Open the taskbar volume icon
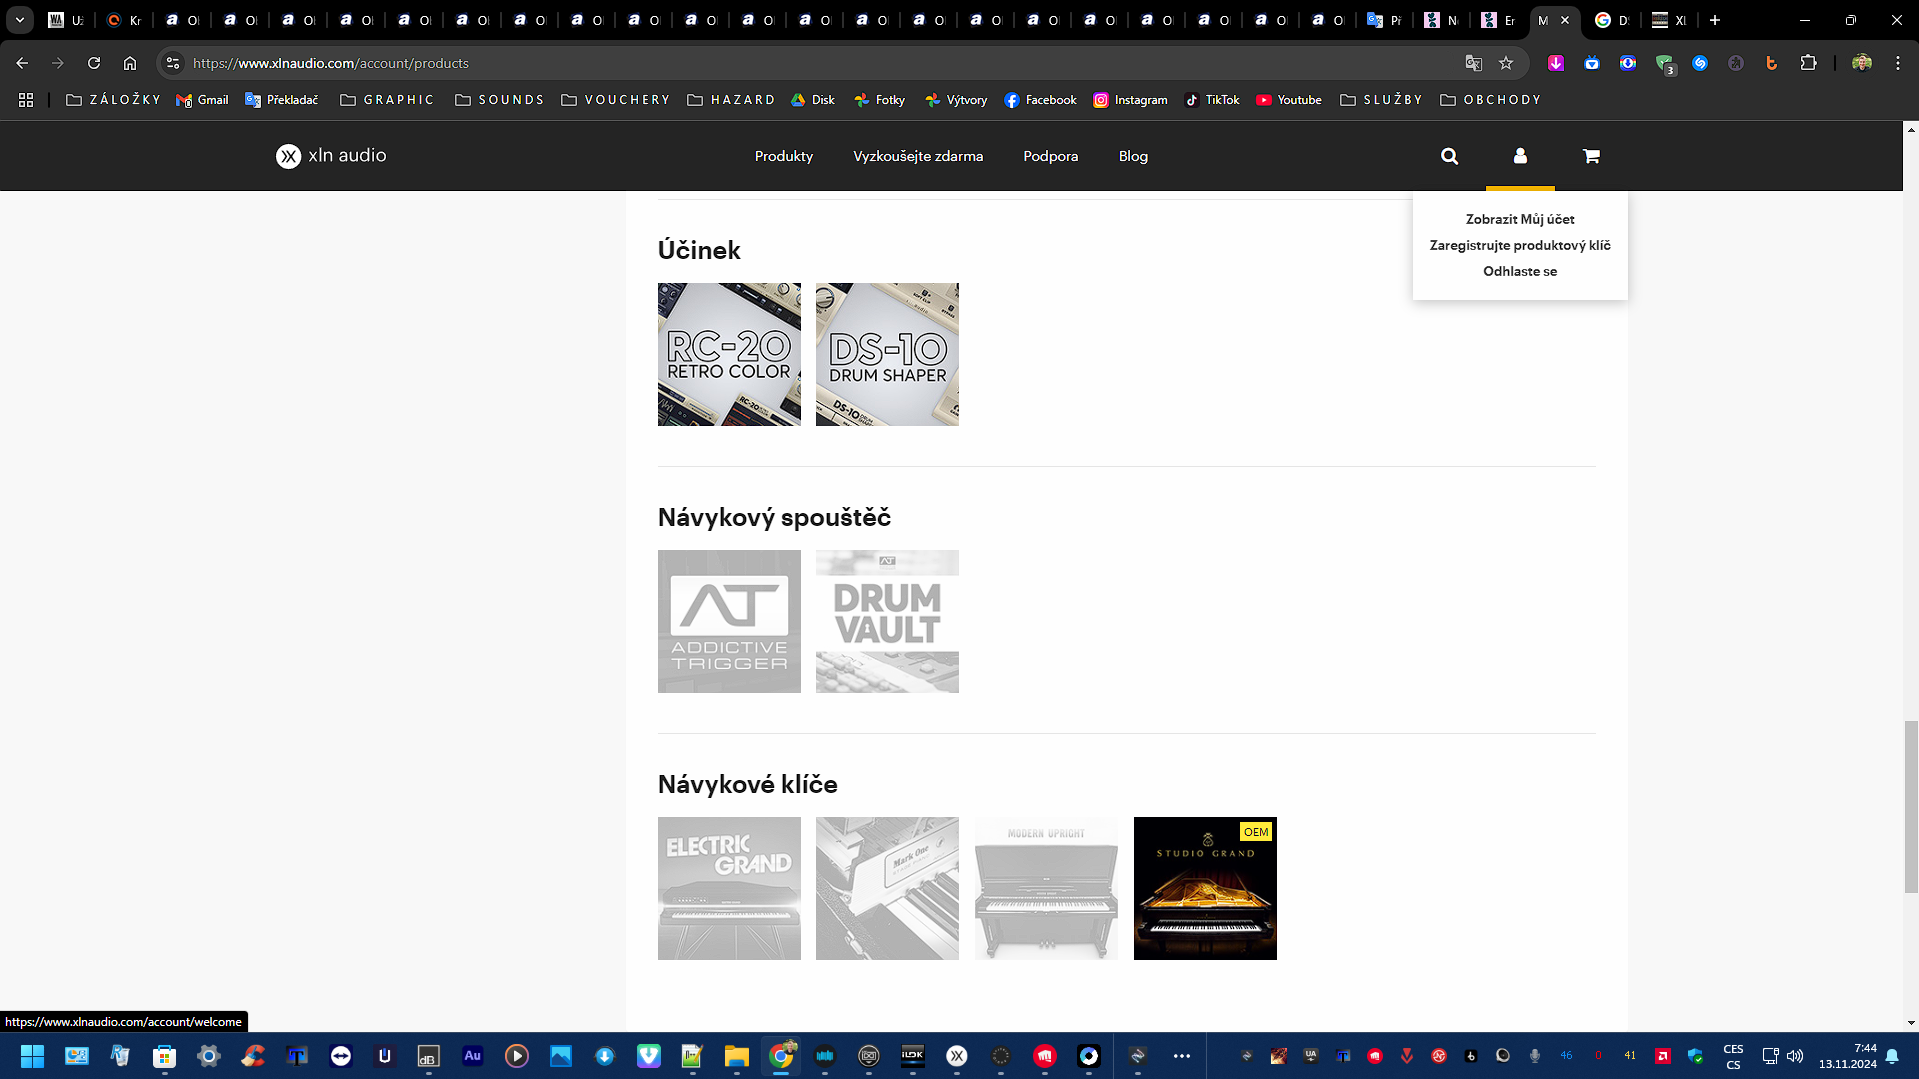Image resolution: width=1919 pixels, height=1079 pixels. [1795, 1056]
